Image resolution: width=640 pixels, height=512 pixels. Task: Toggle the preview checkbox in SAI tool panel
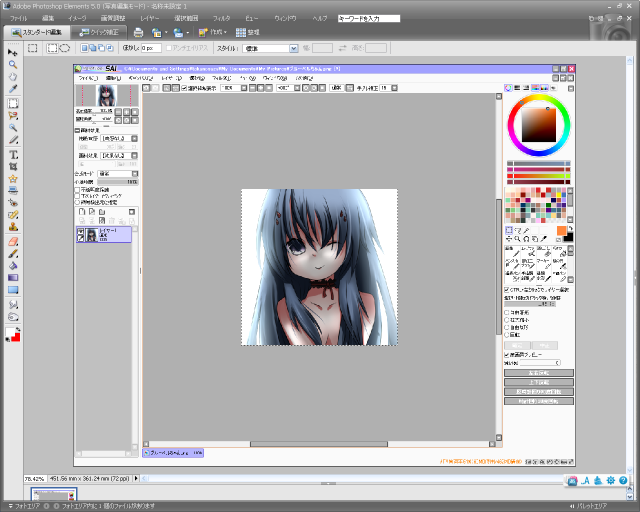tap(507, 354)
